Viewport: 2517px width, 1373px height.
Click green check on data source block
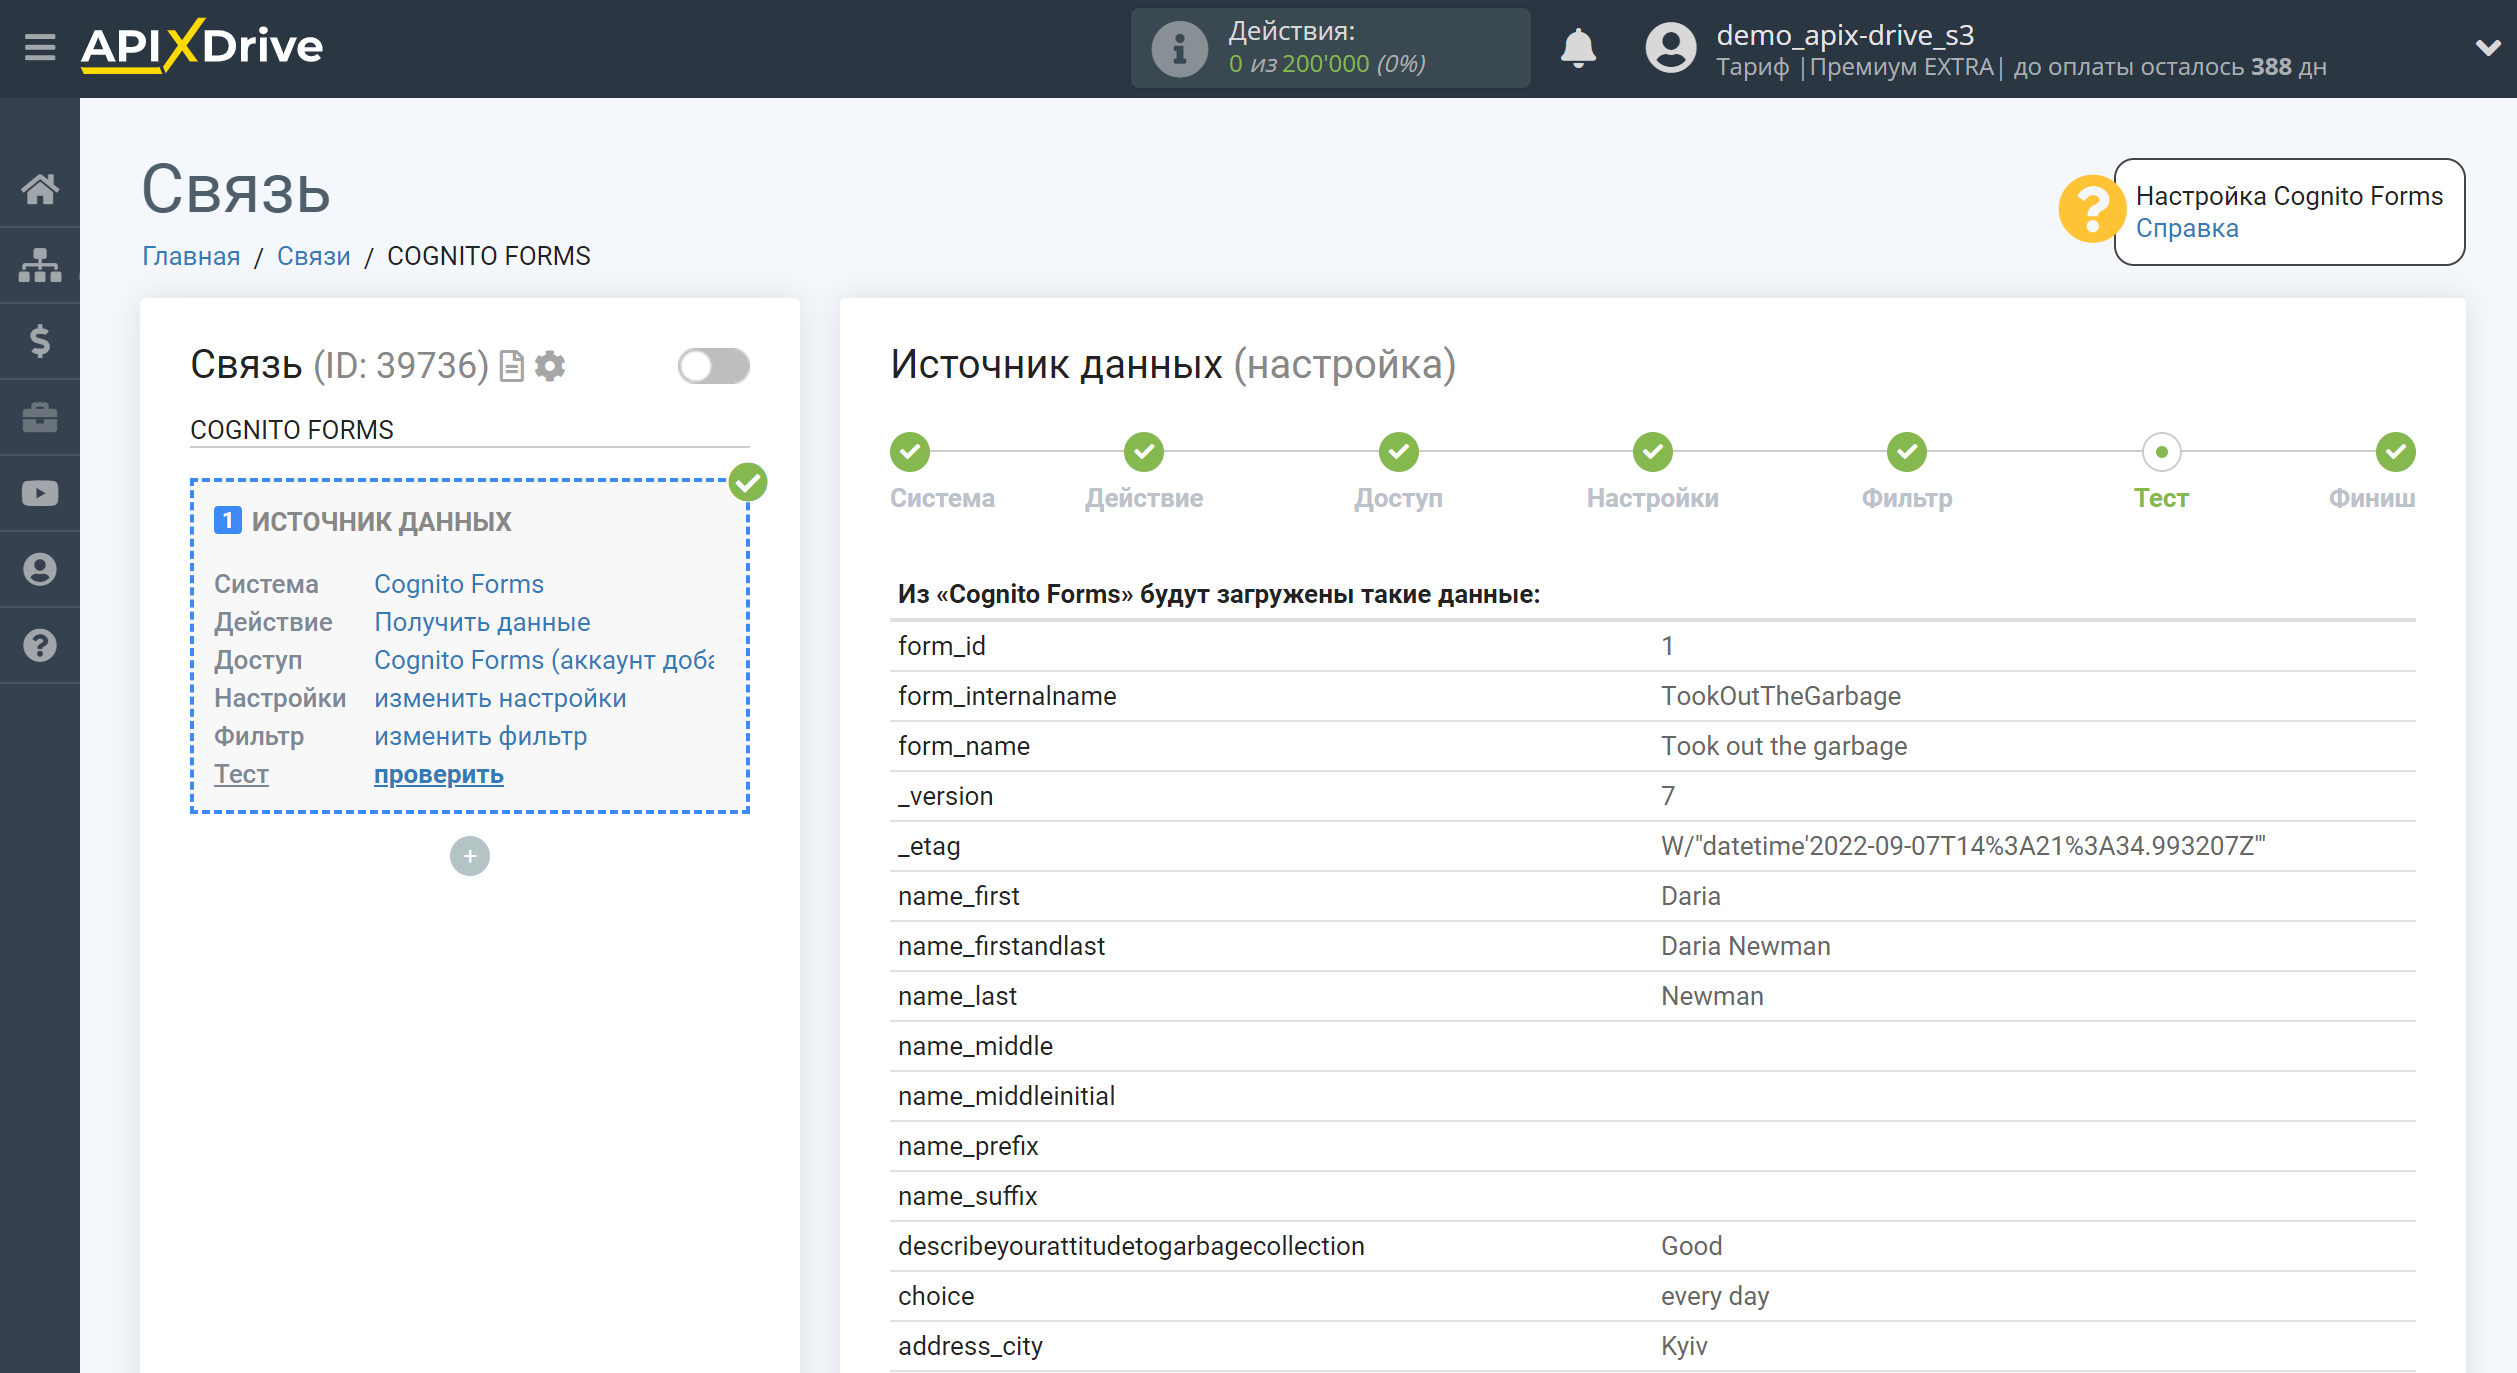748,482
